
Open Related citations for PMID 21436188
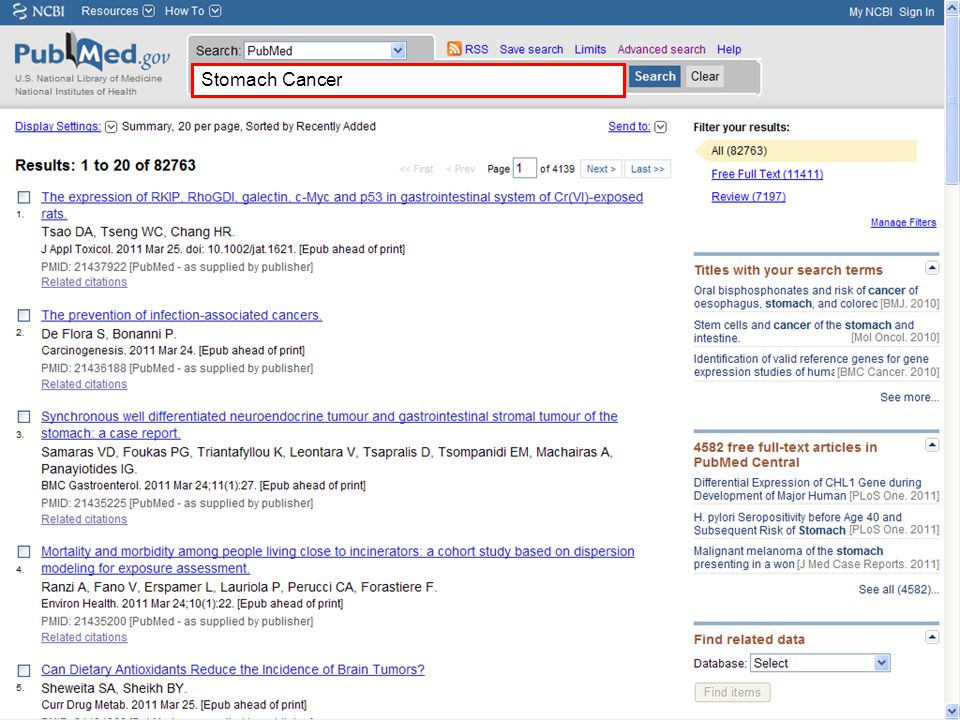click(84, 384)
